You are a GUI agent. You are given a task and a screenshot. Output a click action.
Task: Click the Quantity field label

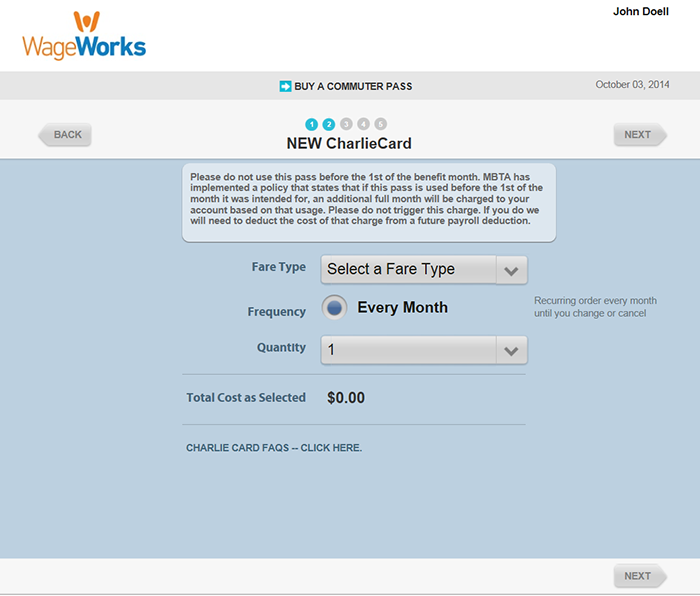click(281, 347)
